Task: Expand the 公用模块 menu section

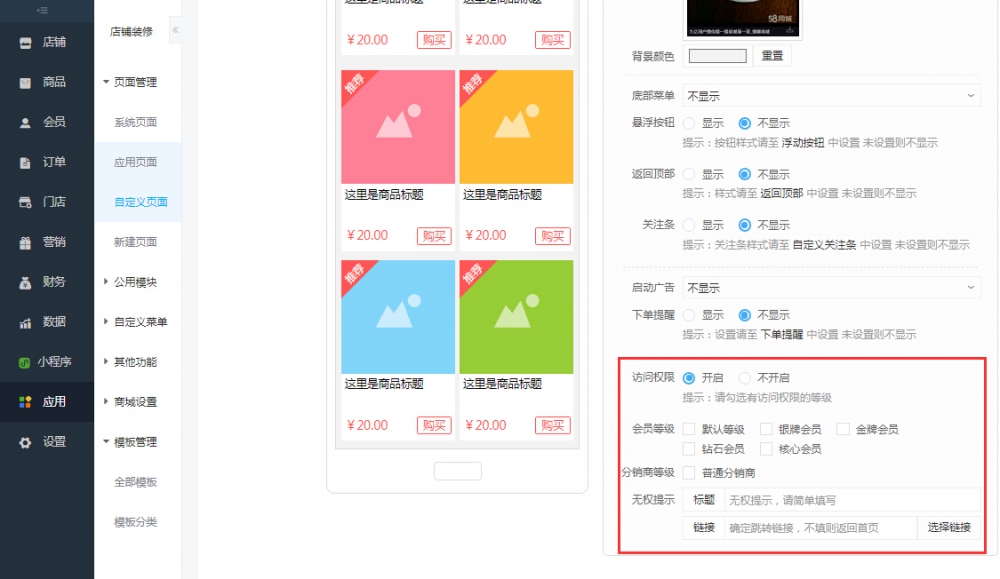Action: coord(134,281)
